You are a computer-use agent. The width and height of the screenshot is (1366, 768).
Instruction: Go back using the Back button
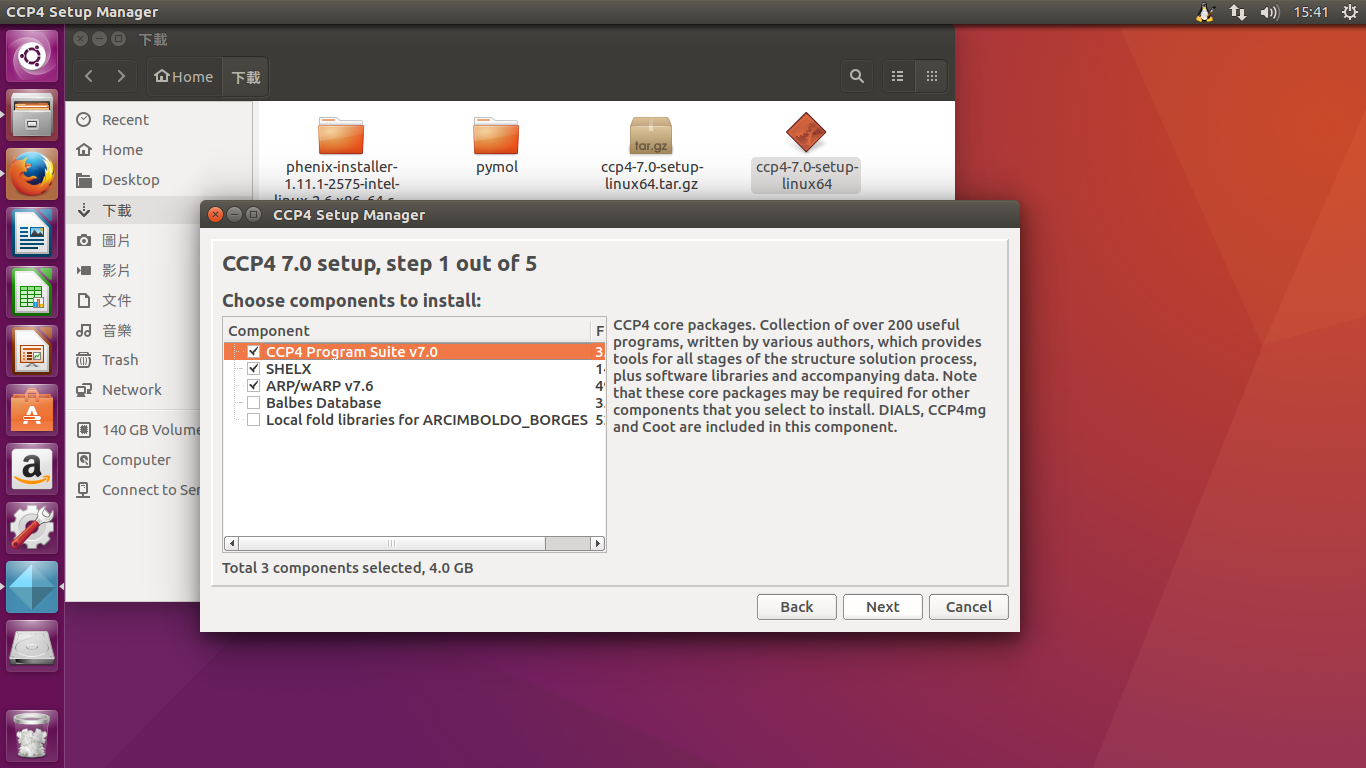point(796,607)
